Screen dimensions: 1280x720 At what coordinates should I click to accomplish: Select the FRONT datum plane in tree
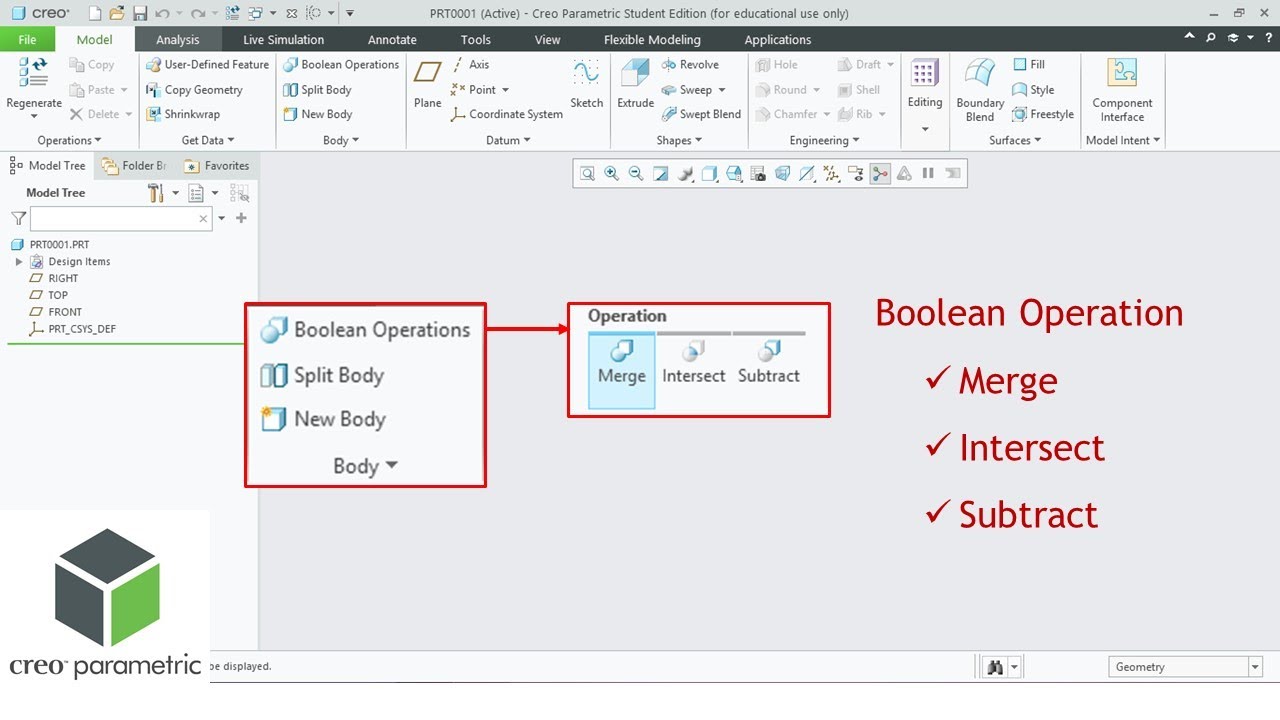tap(56, 312)
